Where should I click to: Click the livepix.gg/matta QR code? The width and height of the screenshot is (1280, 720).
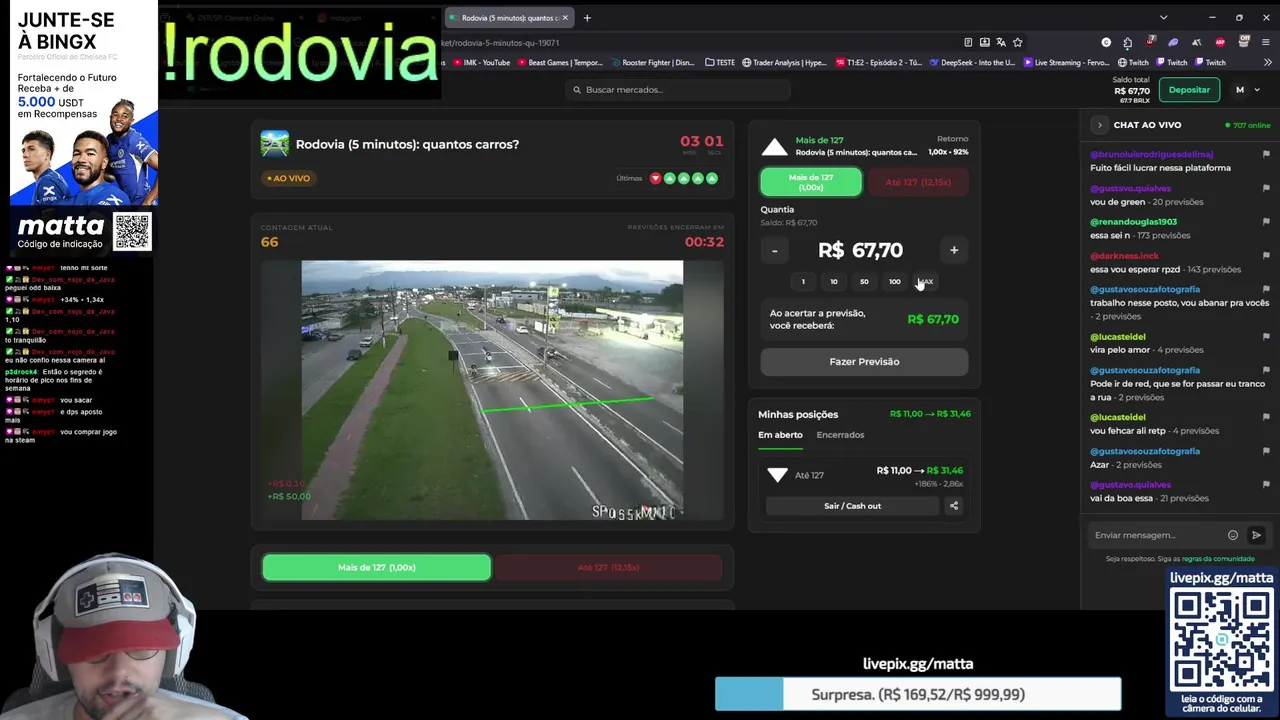[1222, 640]
